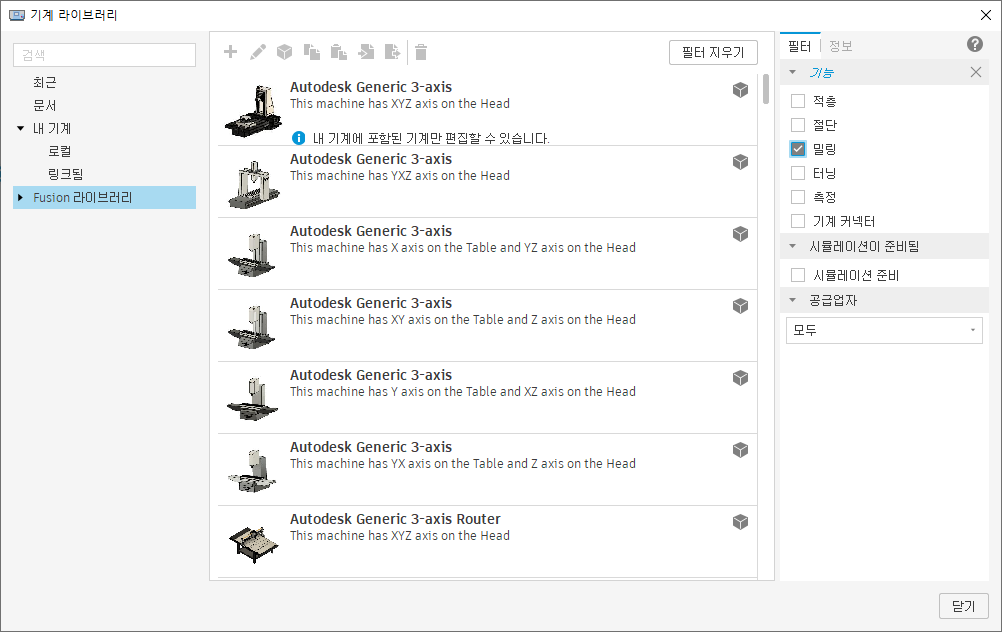Collapse the 기능 filter section
The height and width of the screenshot is (632, 1002).
pos(793,72)
